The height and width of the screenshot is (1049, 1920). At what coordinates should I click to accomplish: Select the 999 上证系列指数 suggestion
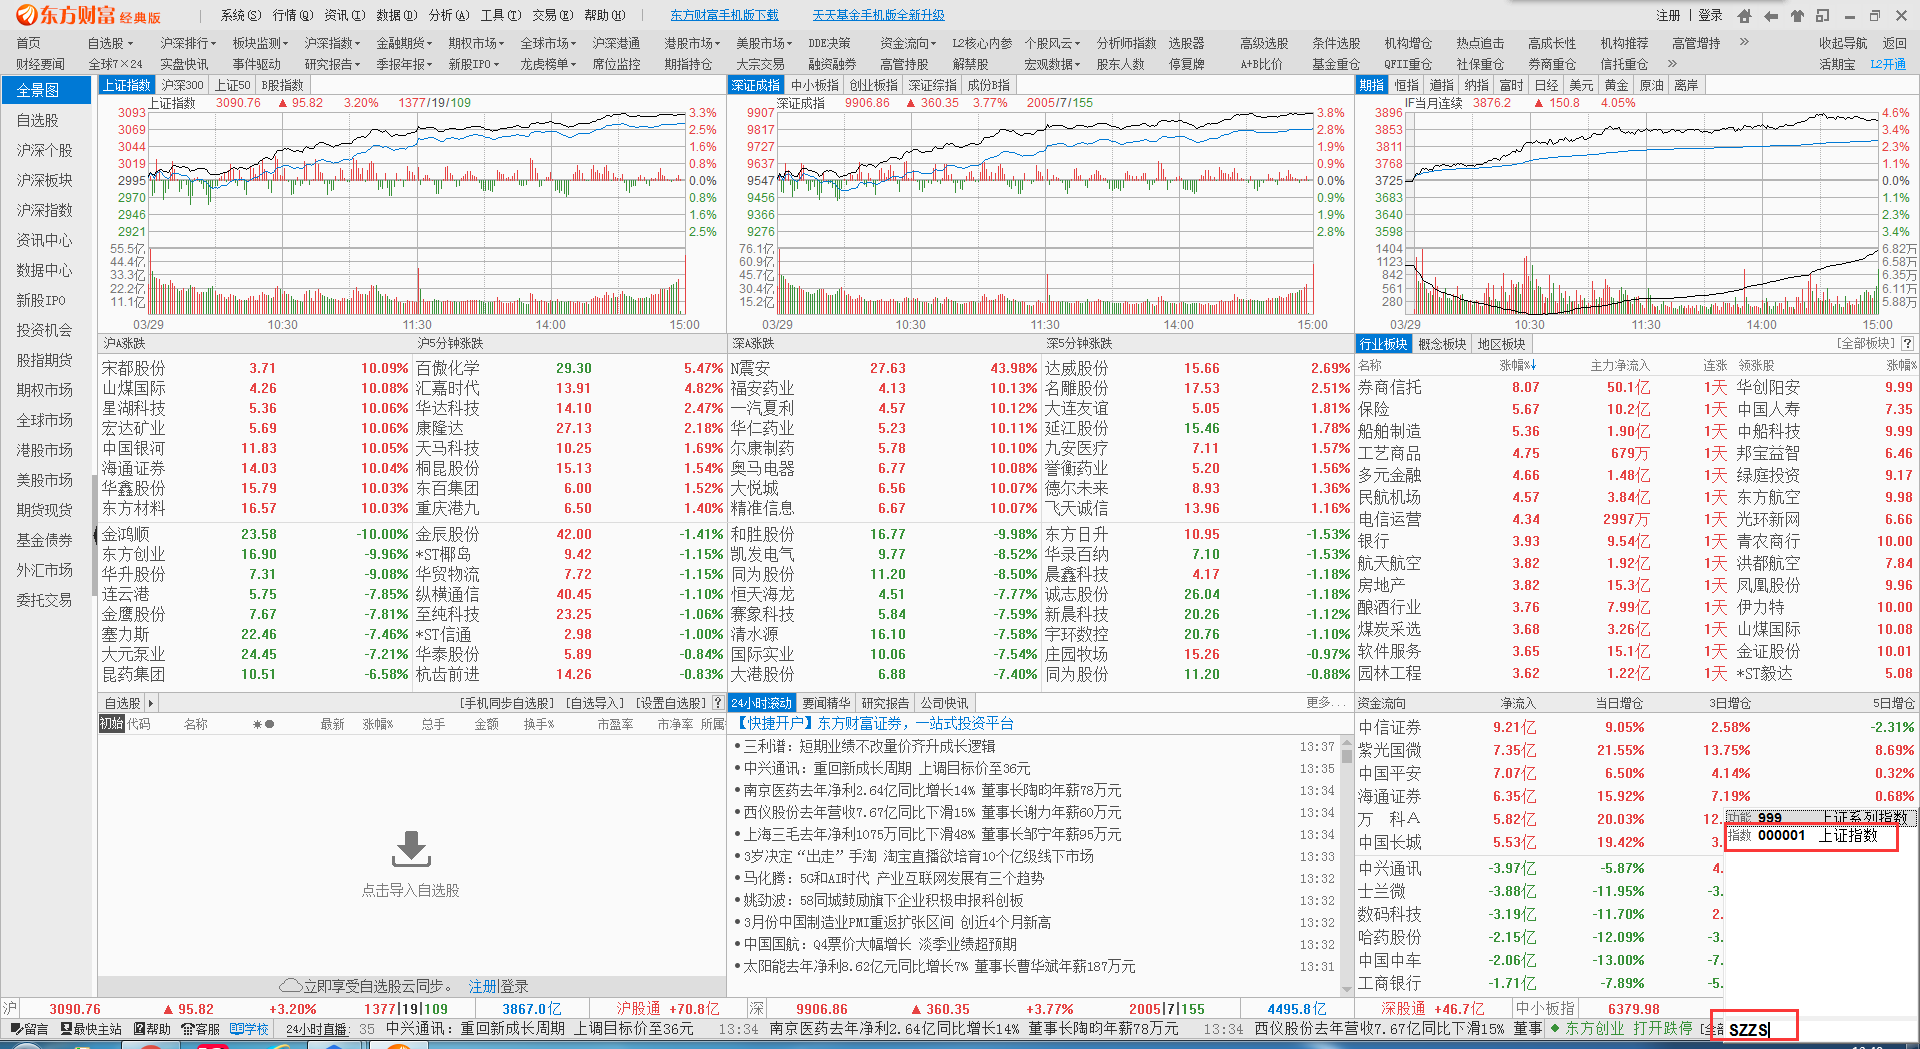tap(1820, 817)
